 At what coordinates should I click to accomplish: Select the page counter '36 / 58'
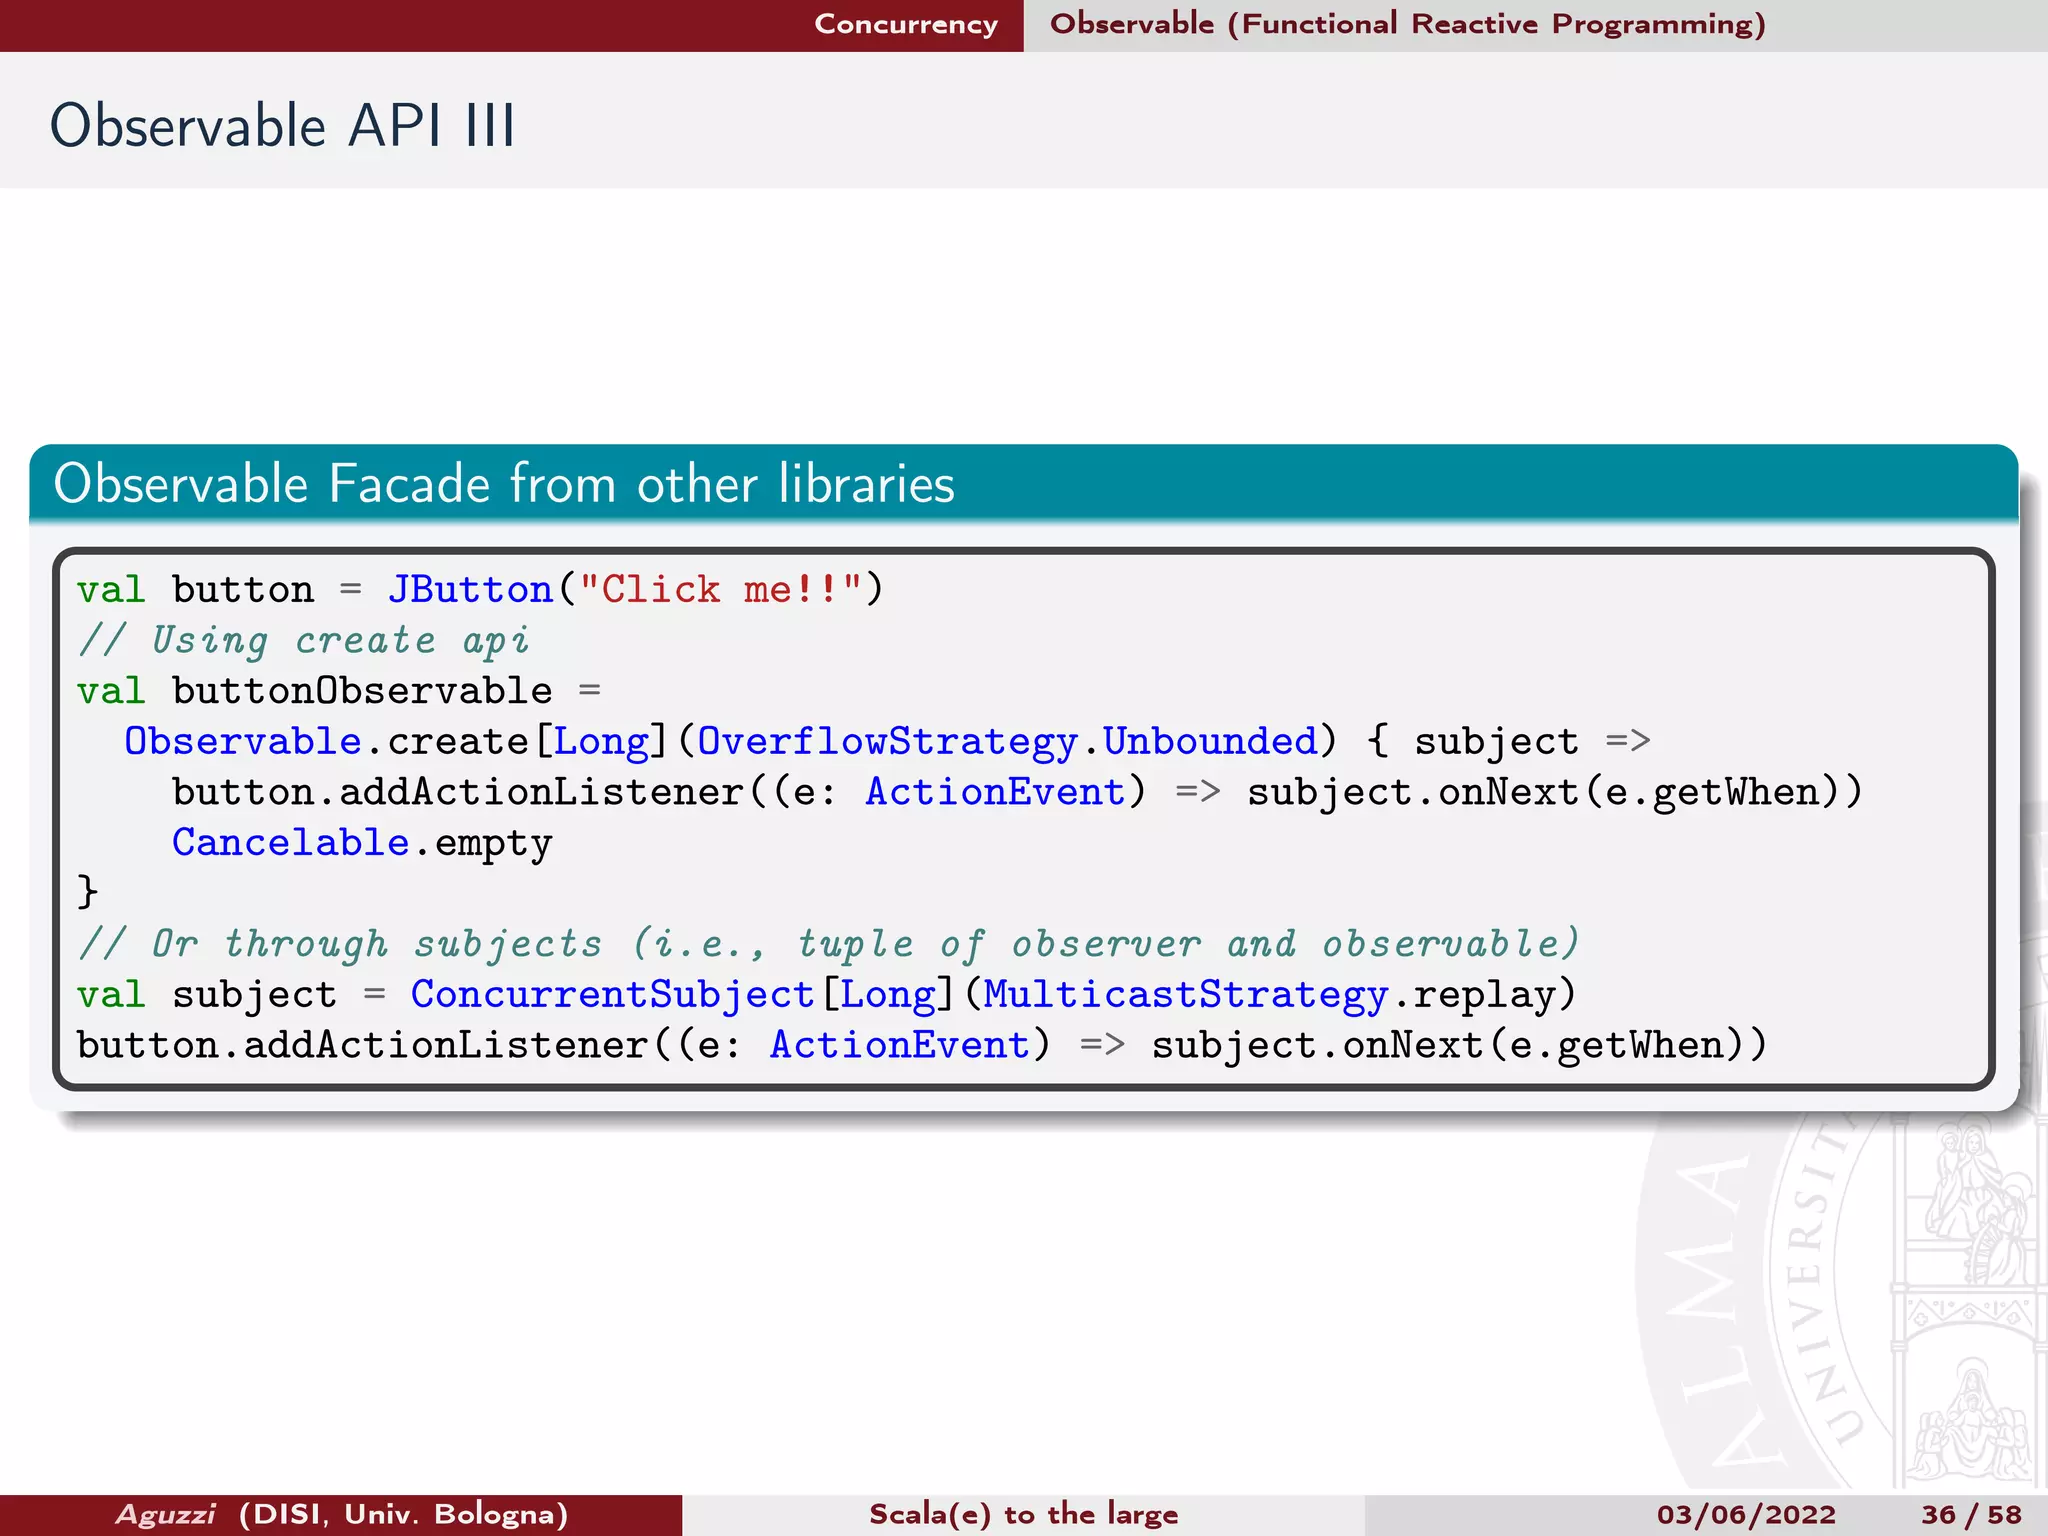coord(1971,1515)
